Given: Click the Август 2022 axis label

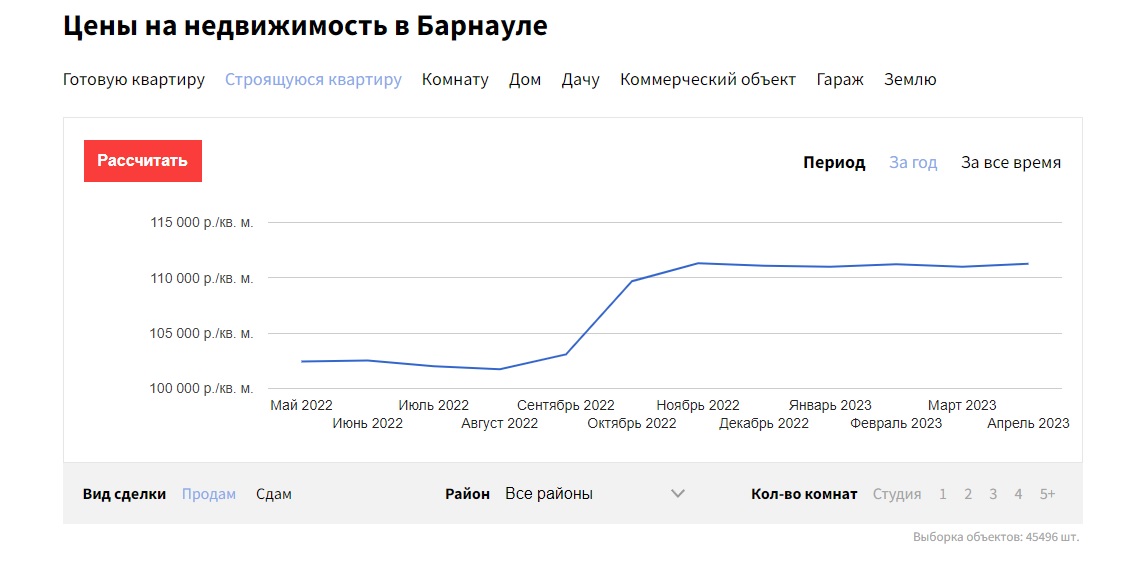Looking at the screenshot, I should tap(499, 423).
